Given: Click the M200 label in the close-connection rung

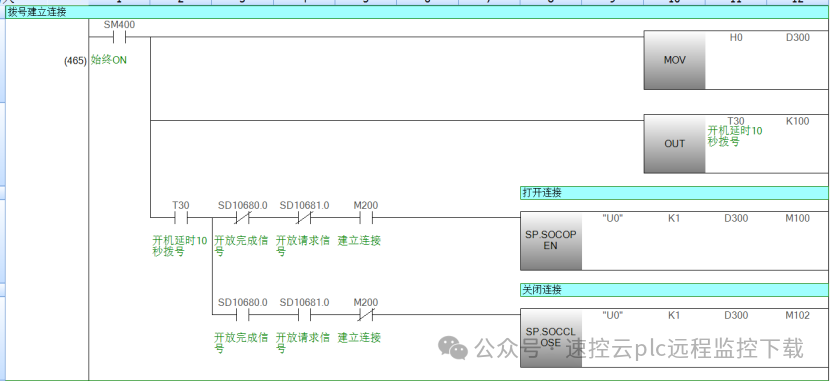Looking at the screenshot, I should (x=365, y=303).
